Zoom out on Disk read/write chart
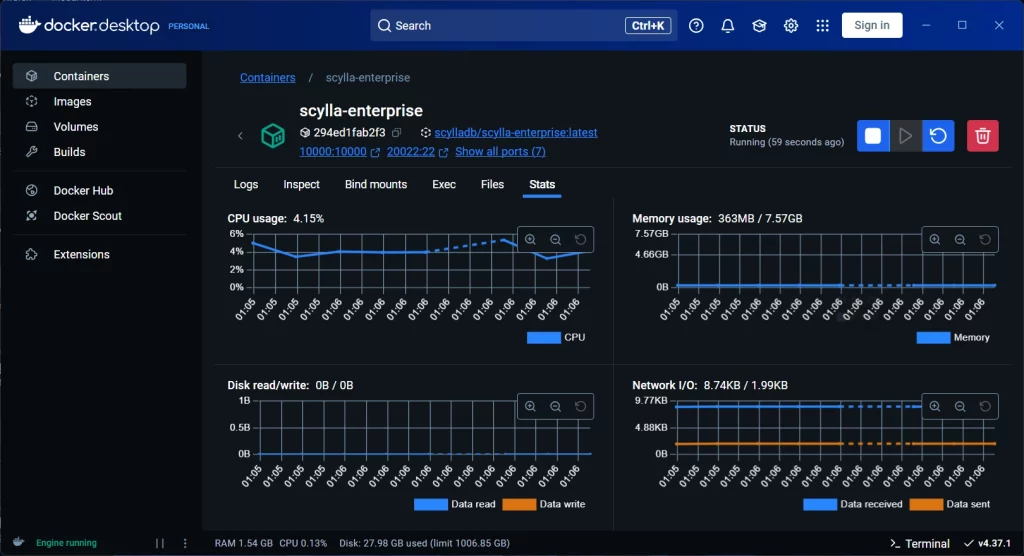Image resolution: width=1024 pixels, height=556 pixels. coord(555,406)
